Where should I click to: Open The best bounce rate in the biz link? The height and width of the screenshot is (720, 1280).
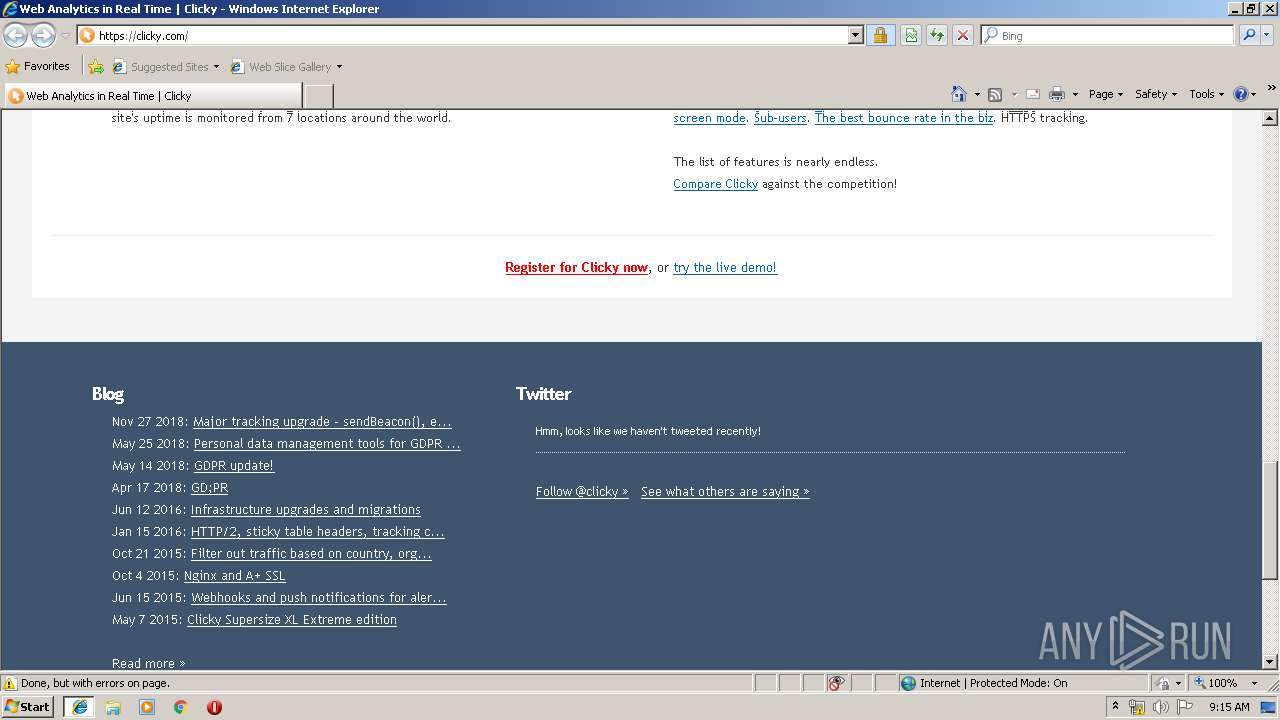tap(904, 118)
